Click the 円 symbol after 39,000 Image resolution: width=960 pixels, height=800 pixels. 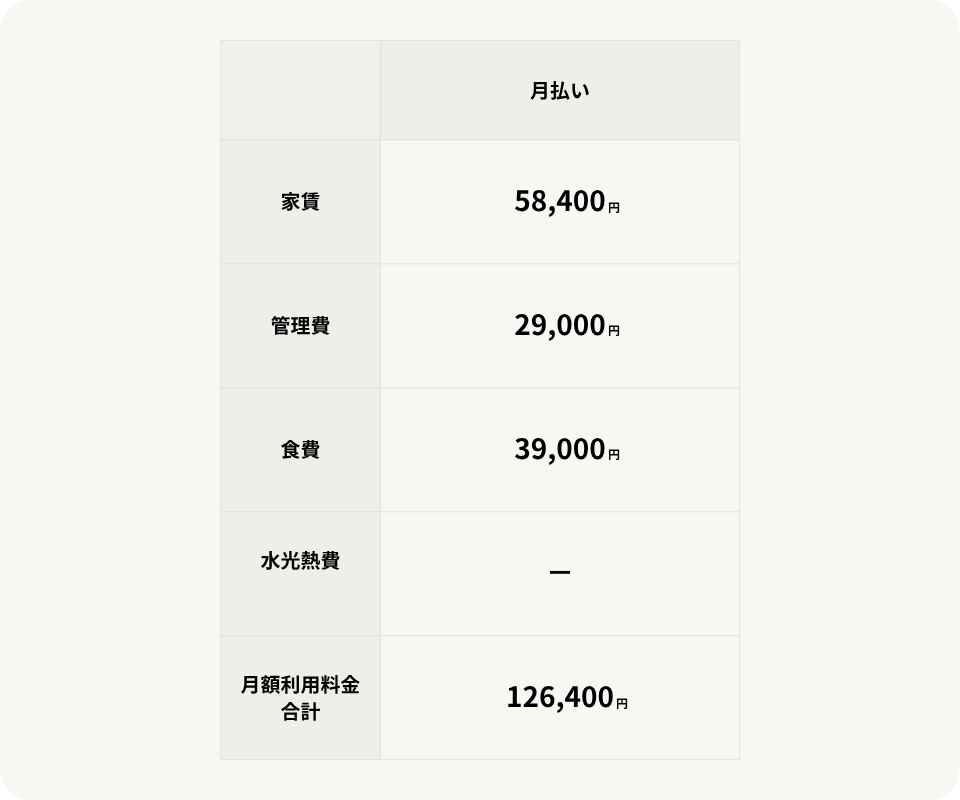614,455
